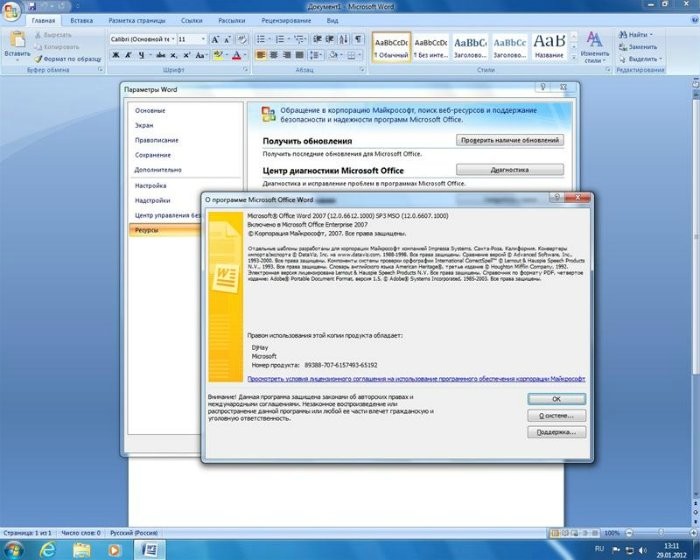The height and width of the screenshot is (560, 700).
Task: Toggle underline (Ч) formatting
Action: tap(141, 55)
